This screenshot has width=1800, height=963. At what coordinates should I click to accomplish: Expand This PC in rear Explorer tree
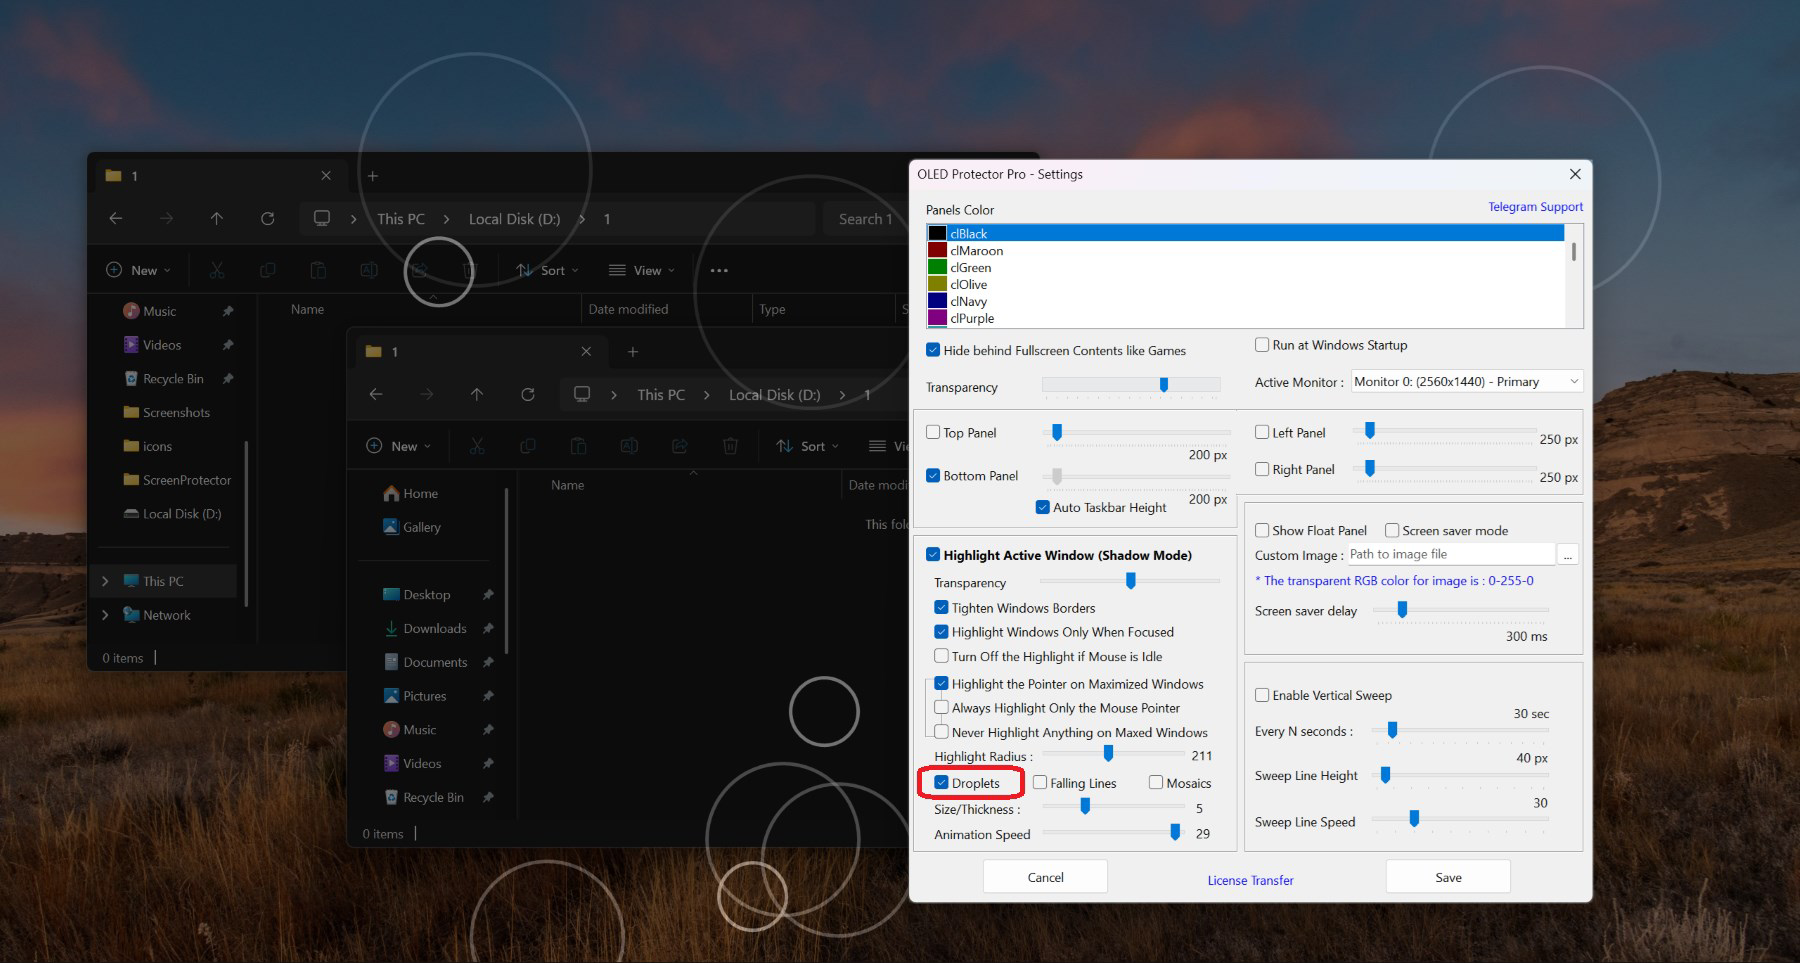[105, 581]
